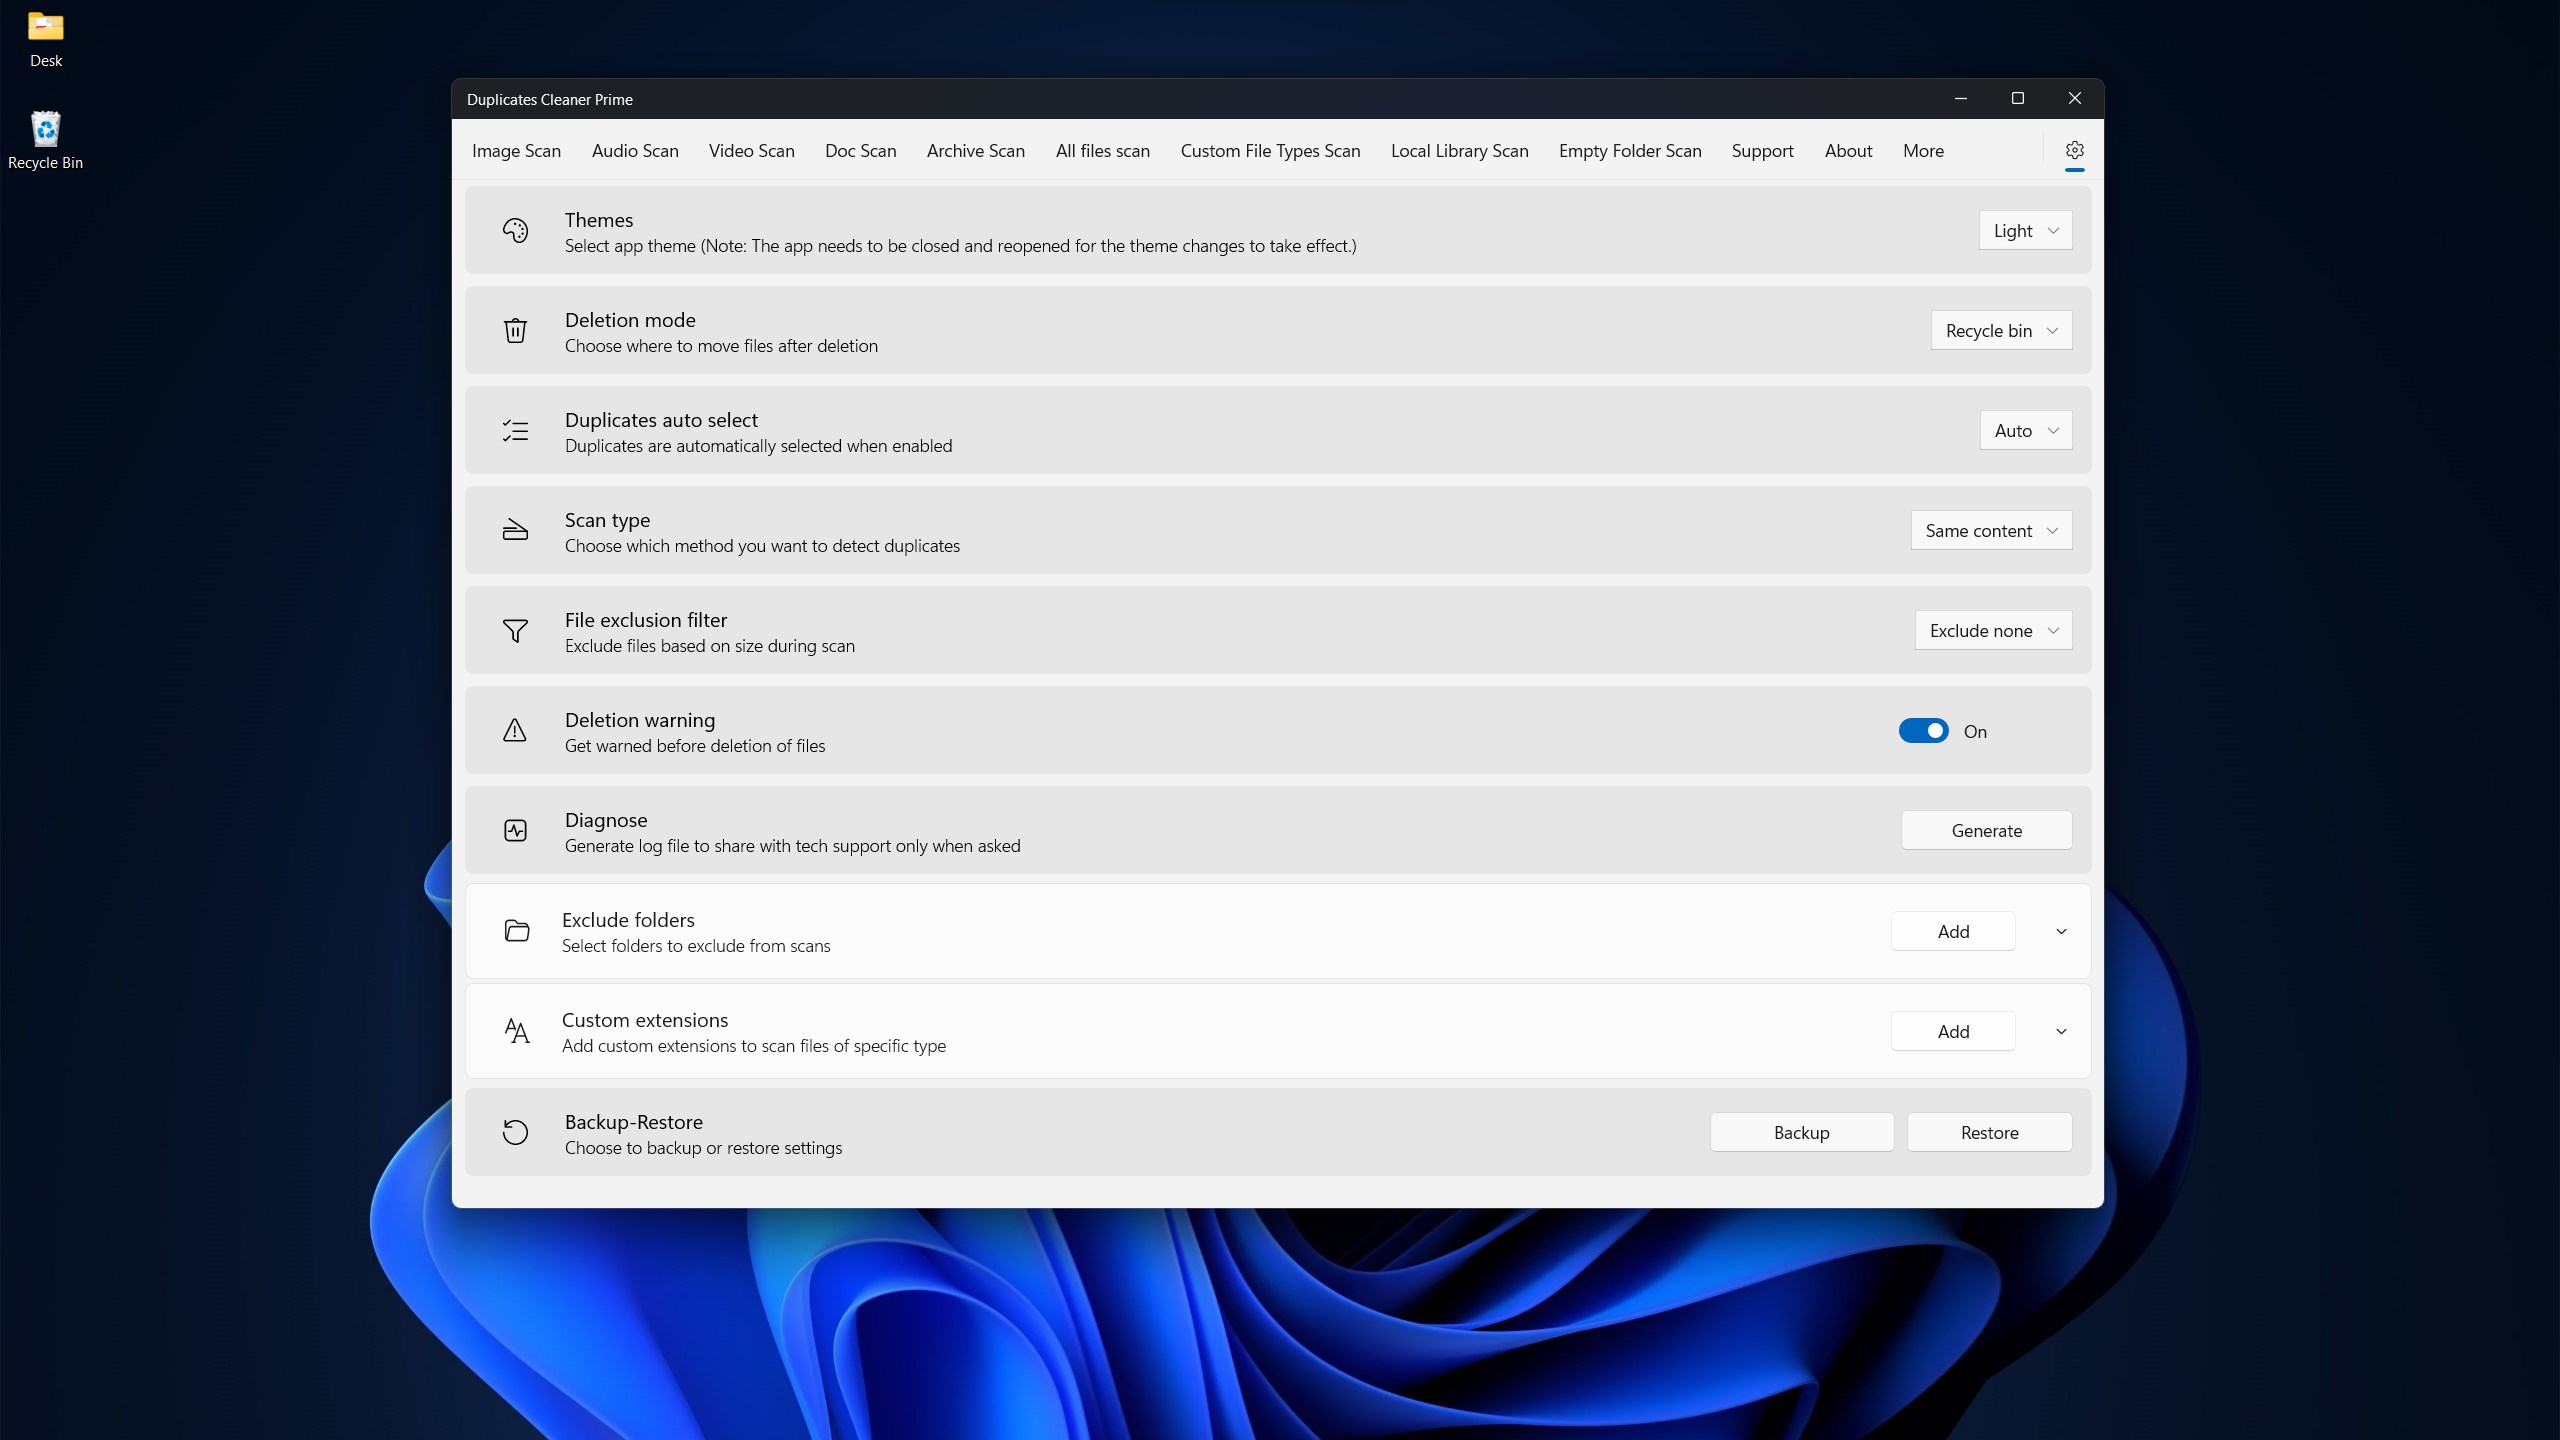2560x1440 pixels.
Task: Open the settings gear icon
Action: [x=2073, y=151]
